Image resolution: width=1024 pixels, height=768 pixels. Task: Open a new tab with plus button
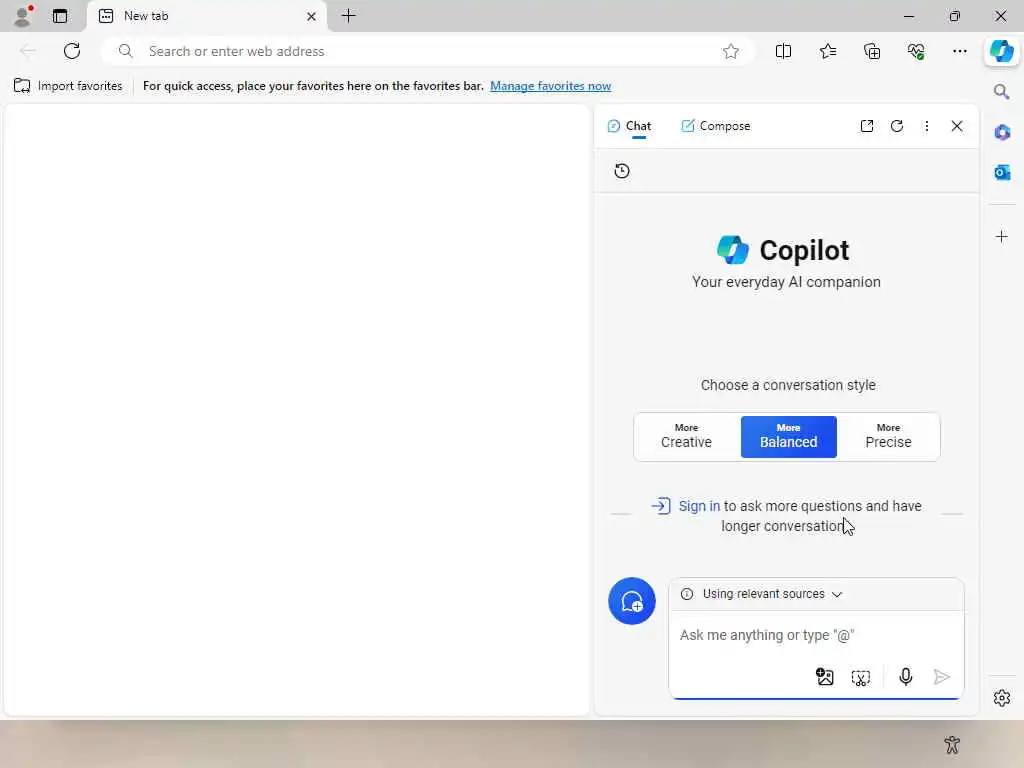click(349, 16)
